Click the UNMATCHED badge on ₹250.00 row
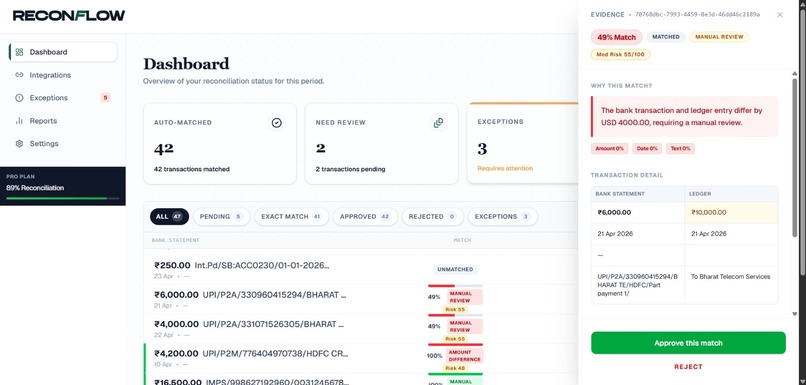Viewport: 806px width, 385px height. click(455, 269)
